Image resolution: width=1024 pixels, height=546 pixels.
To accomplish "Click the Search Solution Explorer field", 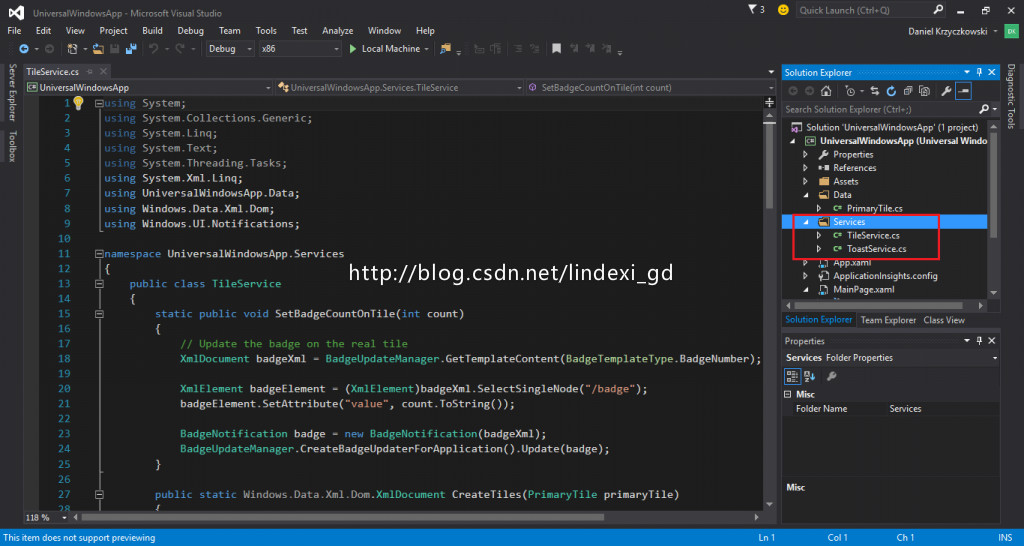I will coord(880,110).
